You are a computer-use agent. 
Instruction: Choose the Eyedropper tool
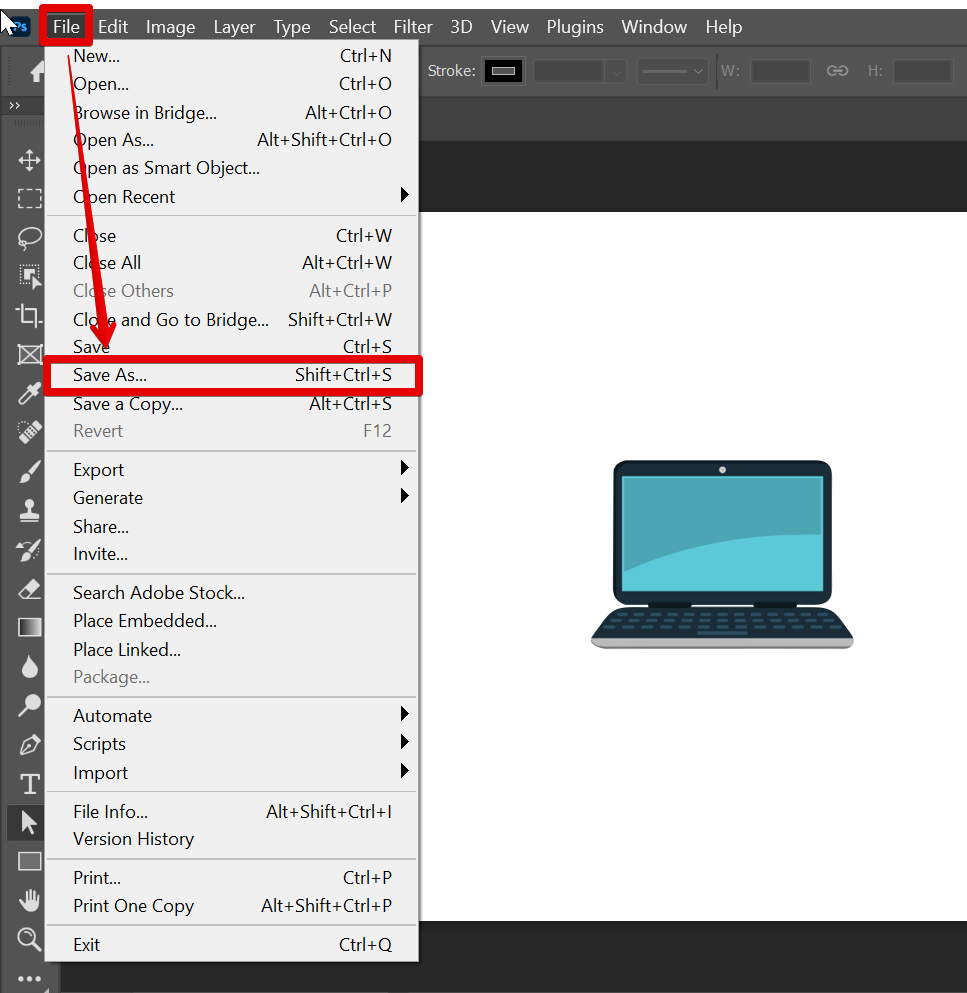point(29,394)
